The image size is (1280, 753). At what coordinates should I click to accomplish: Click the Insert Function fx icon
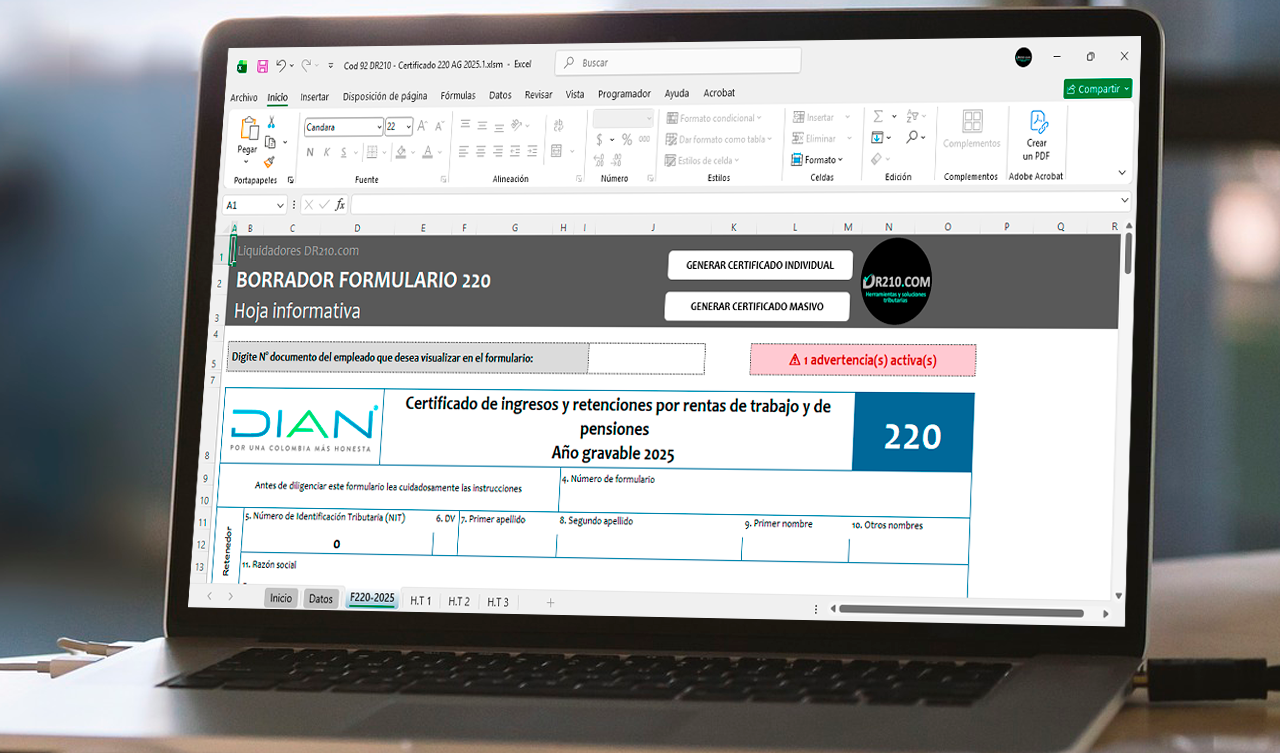[x=340, y=205]
